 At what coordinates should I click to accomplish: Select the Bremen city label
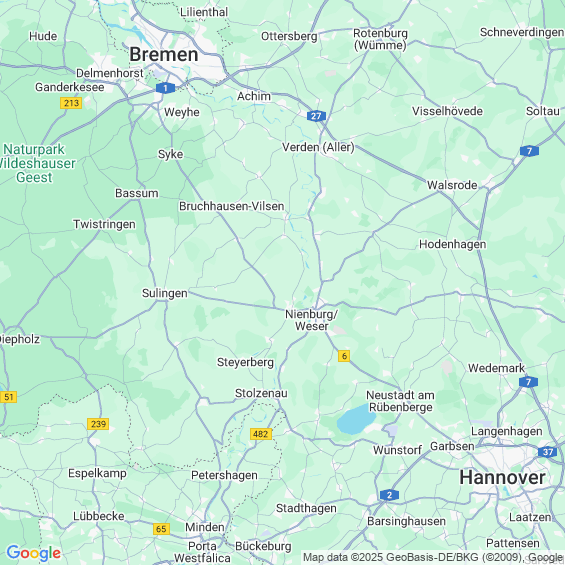pyautogui.click(x=164, y=55)
